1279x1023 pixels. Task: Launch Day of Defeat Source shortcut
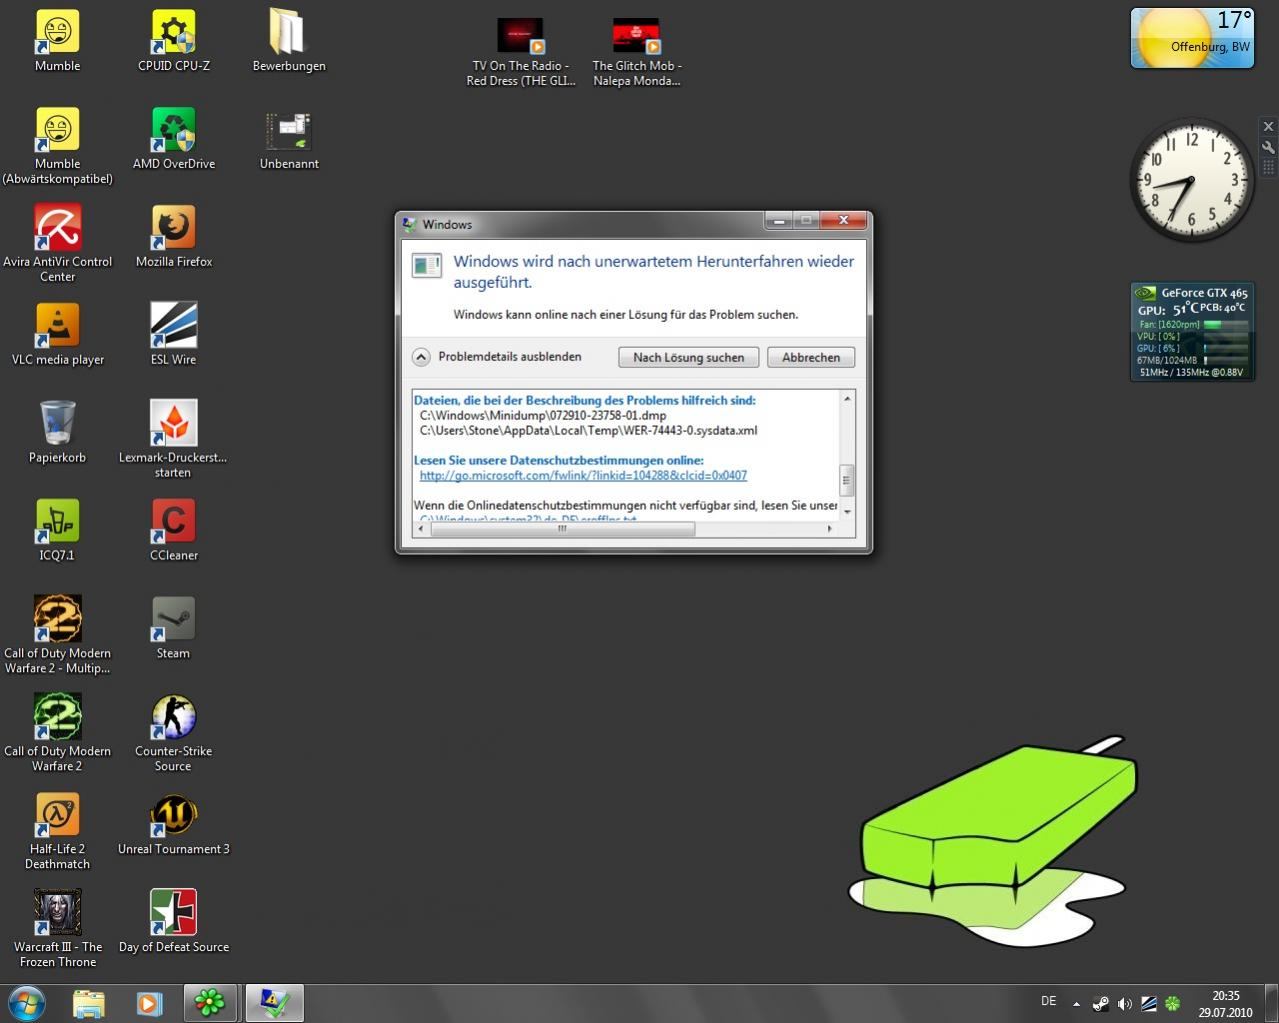click(x=173, y=923)
